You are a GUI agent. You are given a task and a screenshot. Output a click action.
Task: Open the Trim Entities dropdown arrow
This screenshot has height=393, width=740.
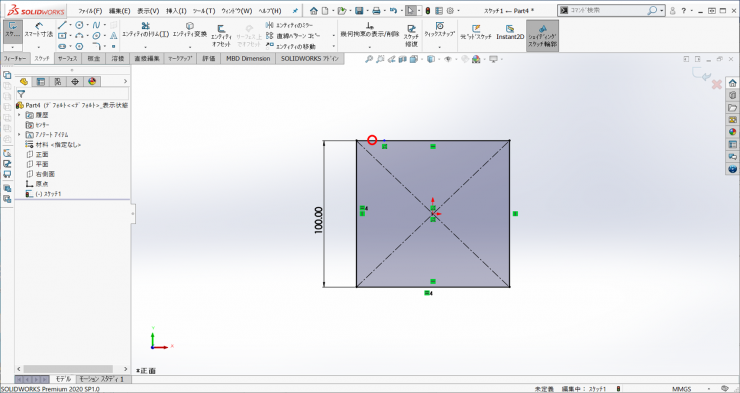(145, 47)
